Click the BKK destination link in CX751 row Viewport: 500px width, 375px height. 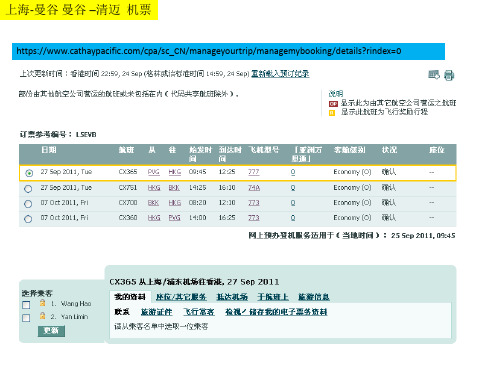pos(174,188)
